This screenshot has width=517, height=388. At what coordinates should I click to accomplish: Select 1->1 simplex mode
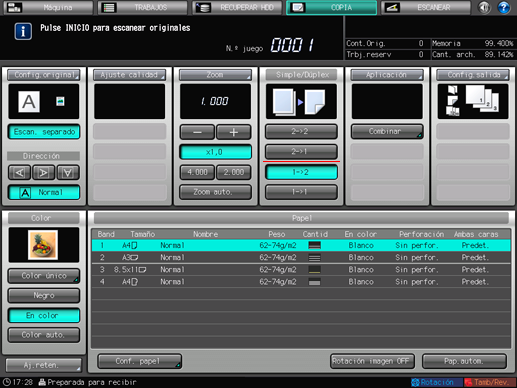301,192
